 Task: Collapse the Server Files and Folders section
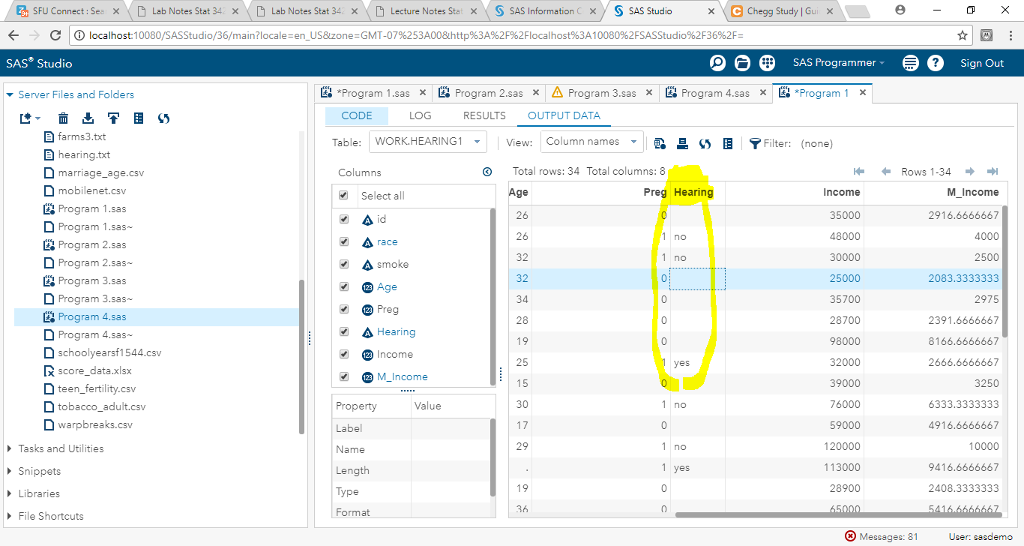tap(10, 95)
